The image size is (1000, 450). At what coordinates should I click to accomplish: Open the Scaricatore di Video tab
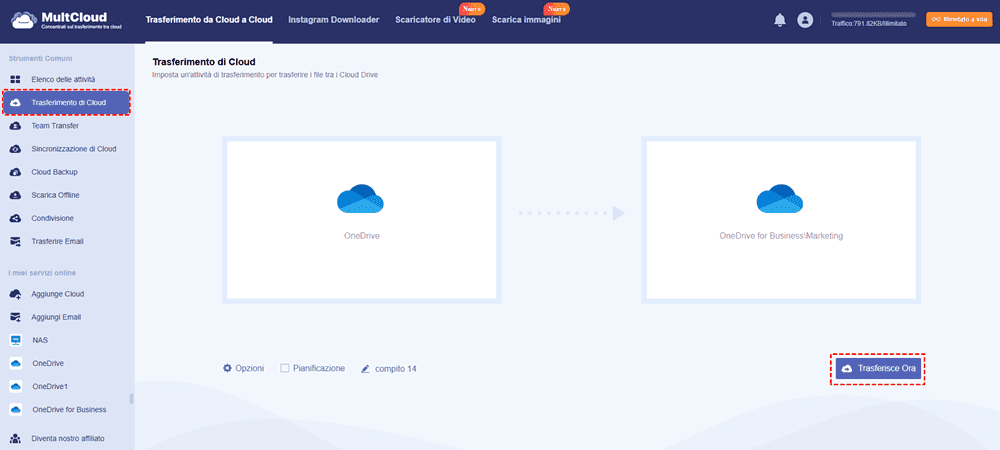436,20
